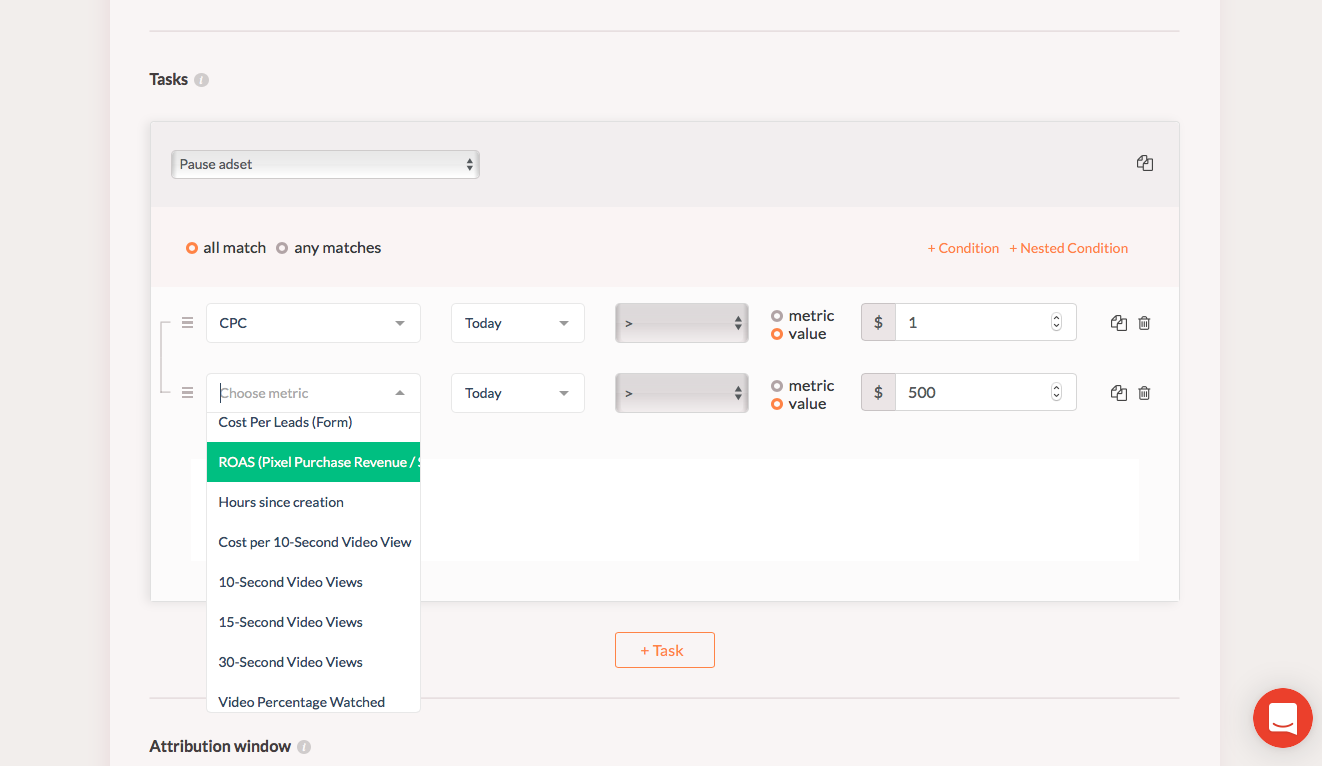Image resolution: width=1322 pixels, height=766 pixels.
Task: Click the info icon next to Tasks
Action: pos(202,80)
